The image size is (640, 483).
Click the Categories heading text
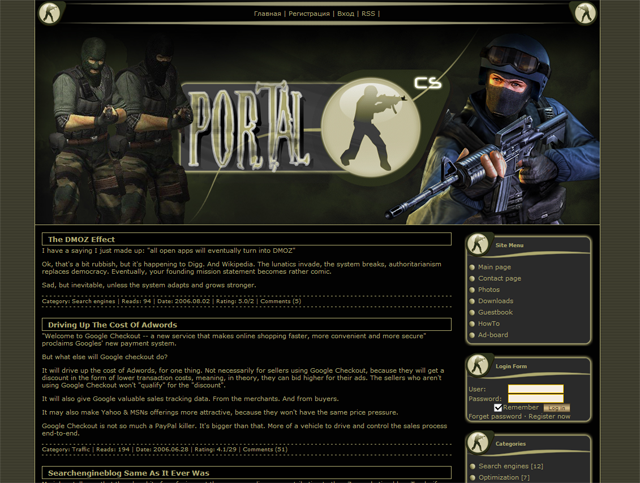click(x=511, y=444)
